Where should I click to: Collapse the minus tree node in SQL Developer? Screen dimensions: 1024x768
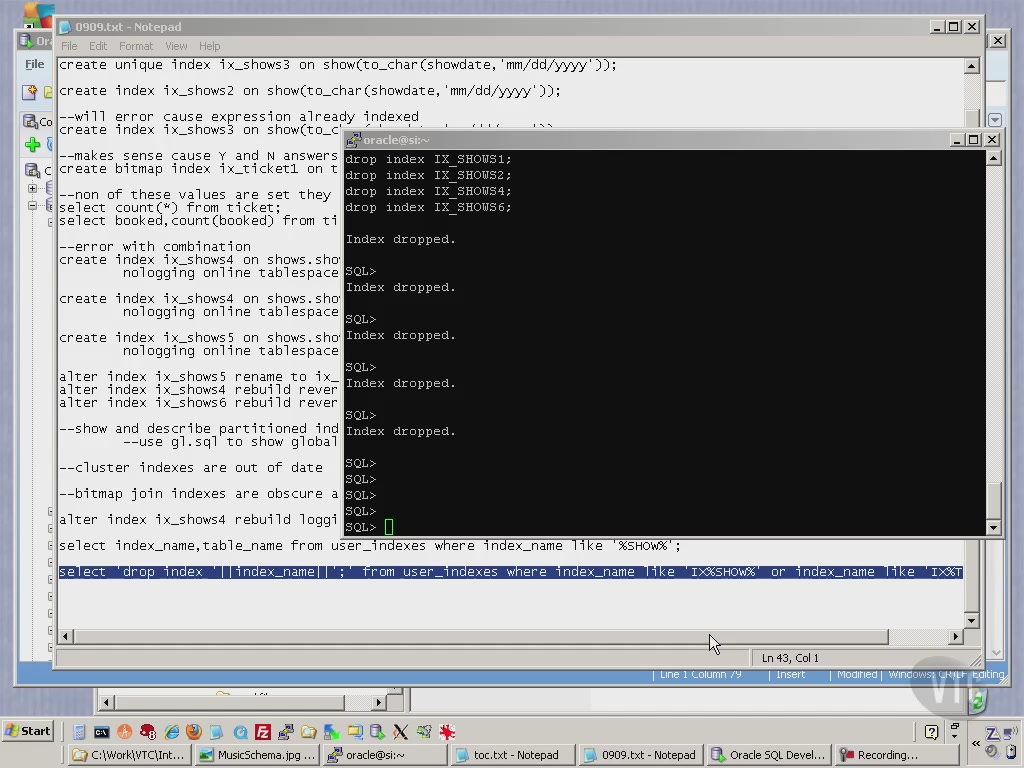(x=32, y=205)
